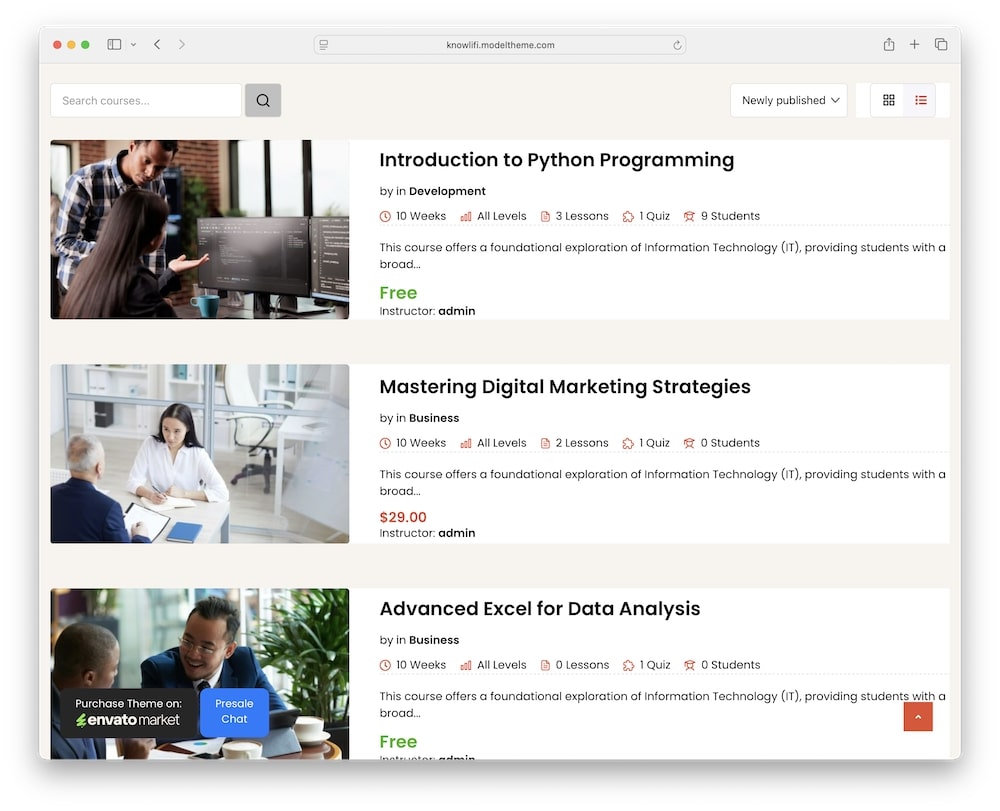Open the Share menu icon
Image resolution: width=1000 pixels, height=811 pixels.
888,45
